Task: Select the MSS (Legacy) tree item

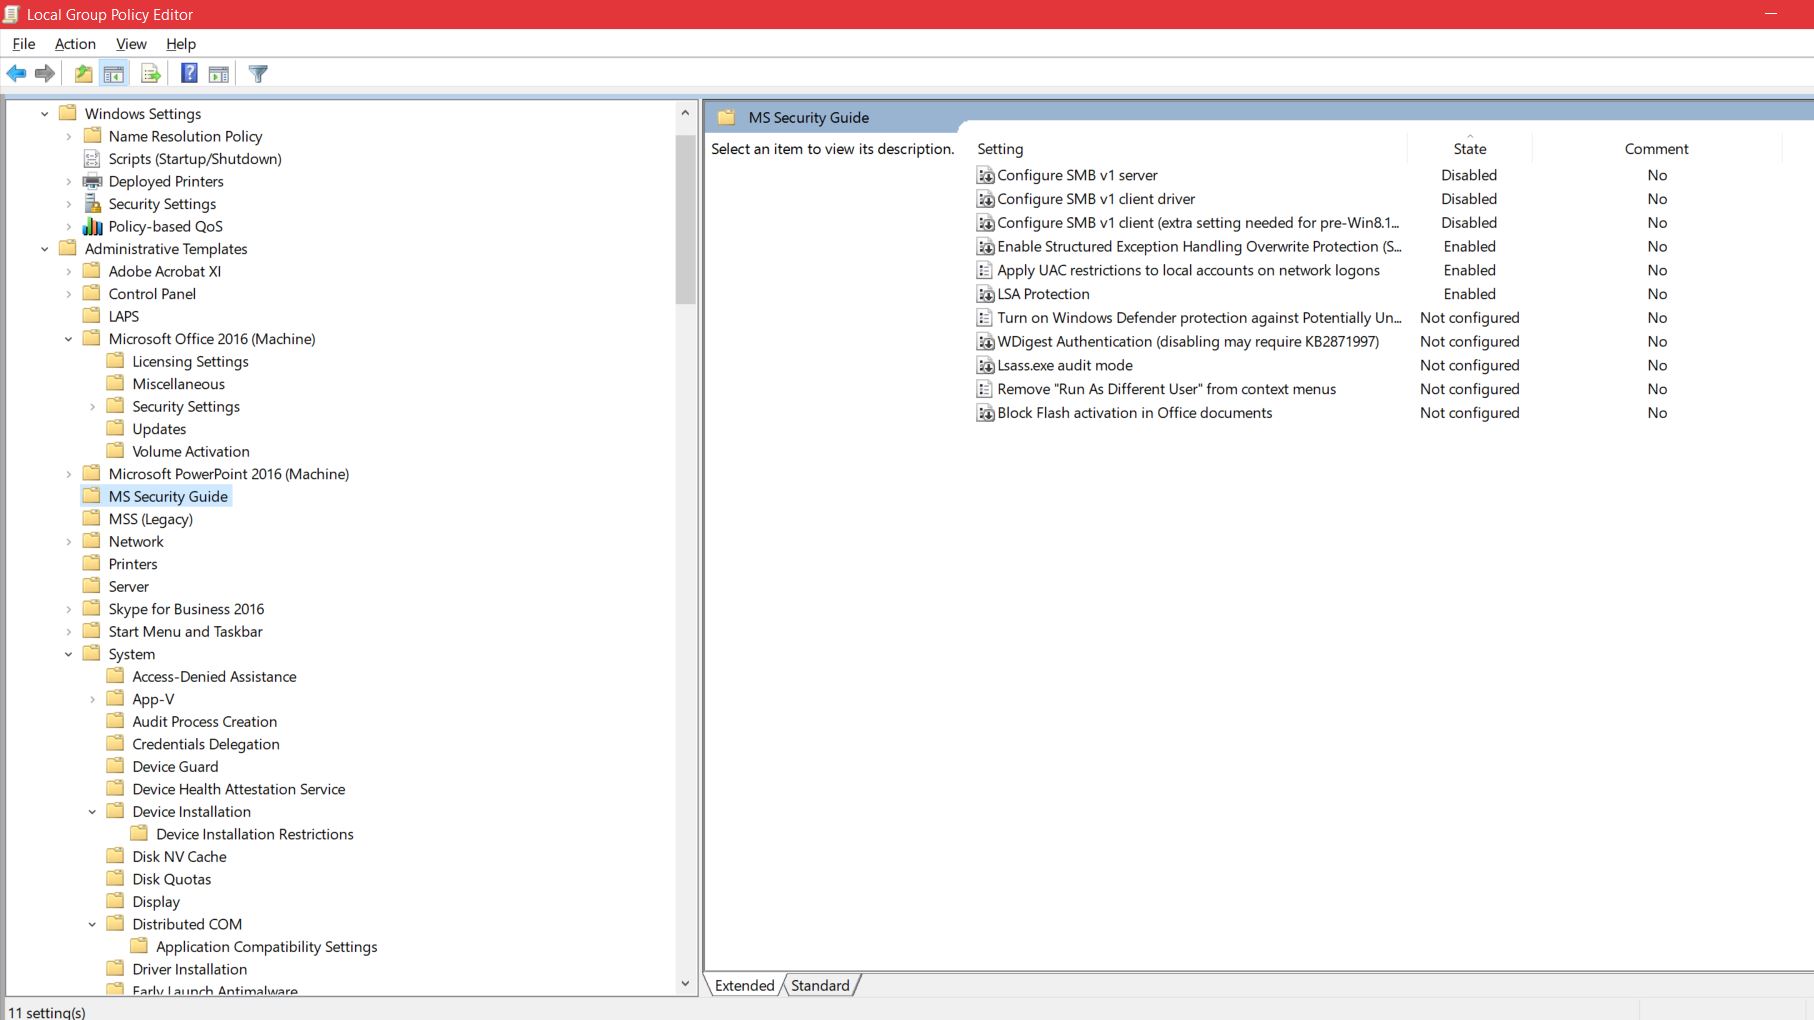Action: (x=151, y=519)
